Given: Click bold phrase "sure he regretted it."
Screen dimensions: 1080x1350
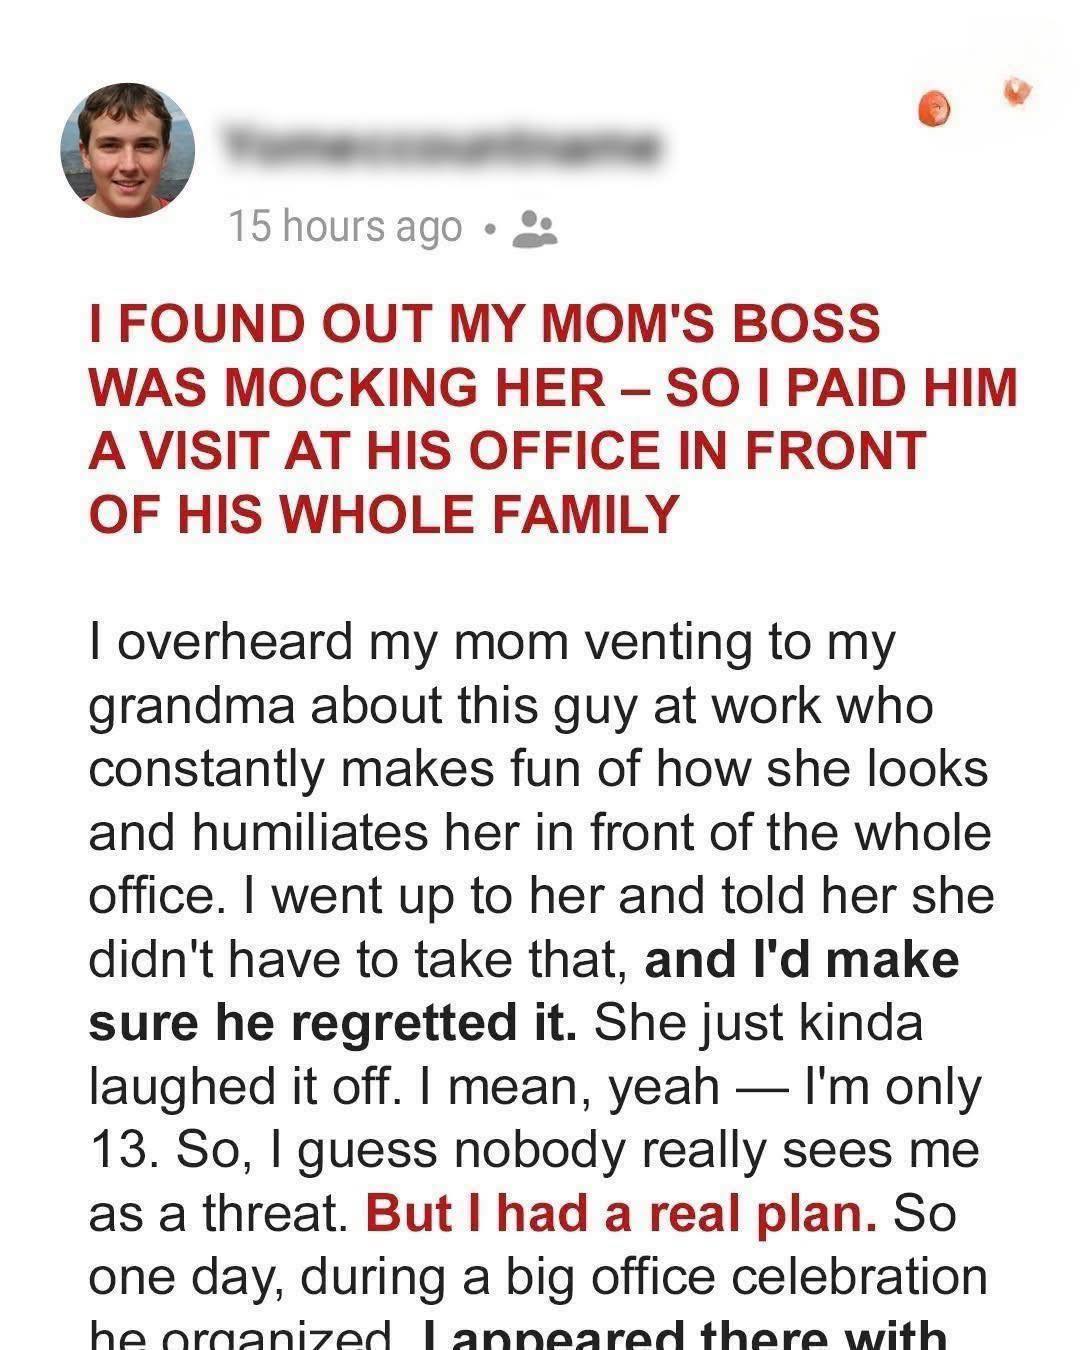Looking at the screenshot, I should coord(333,1023).
